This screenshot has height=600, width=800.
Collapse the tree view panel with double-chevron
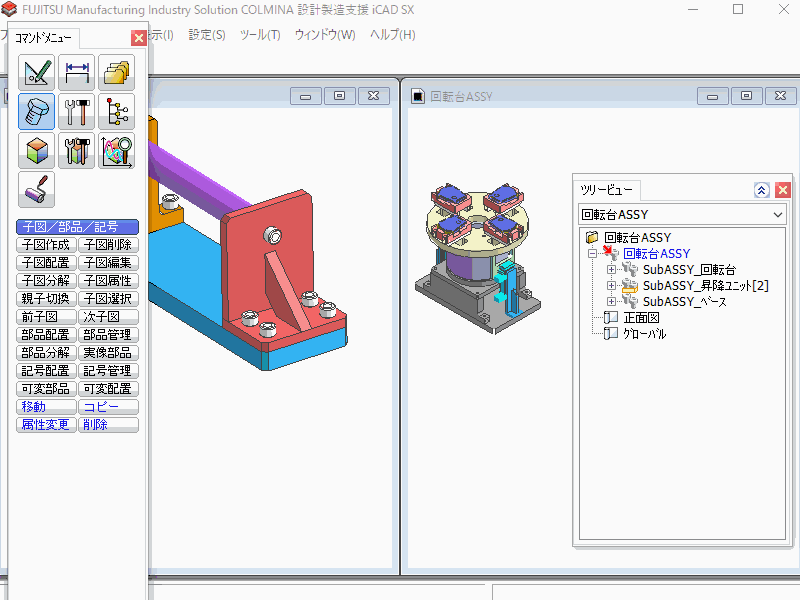762,190
